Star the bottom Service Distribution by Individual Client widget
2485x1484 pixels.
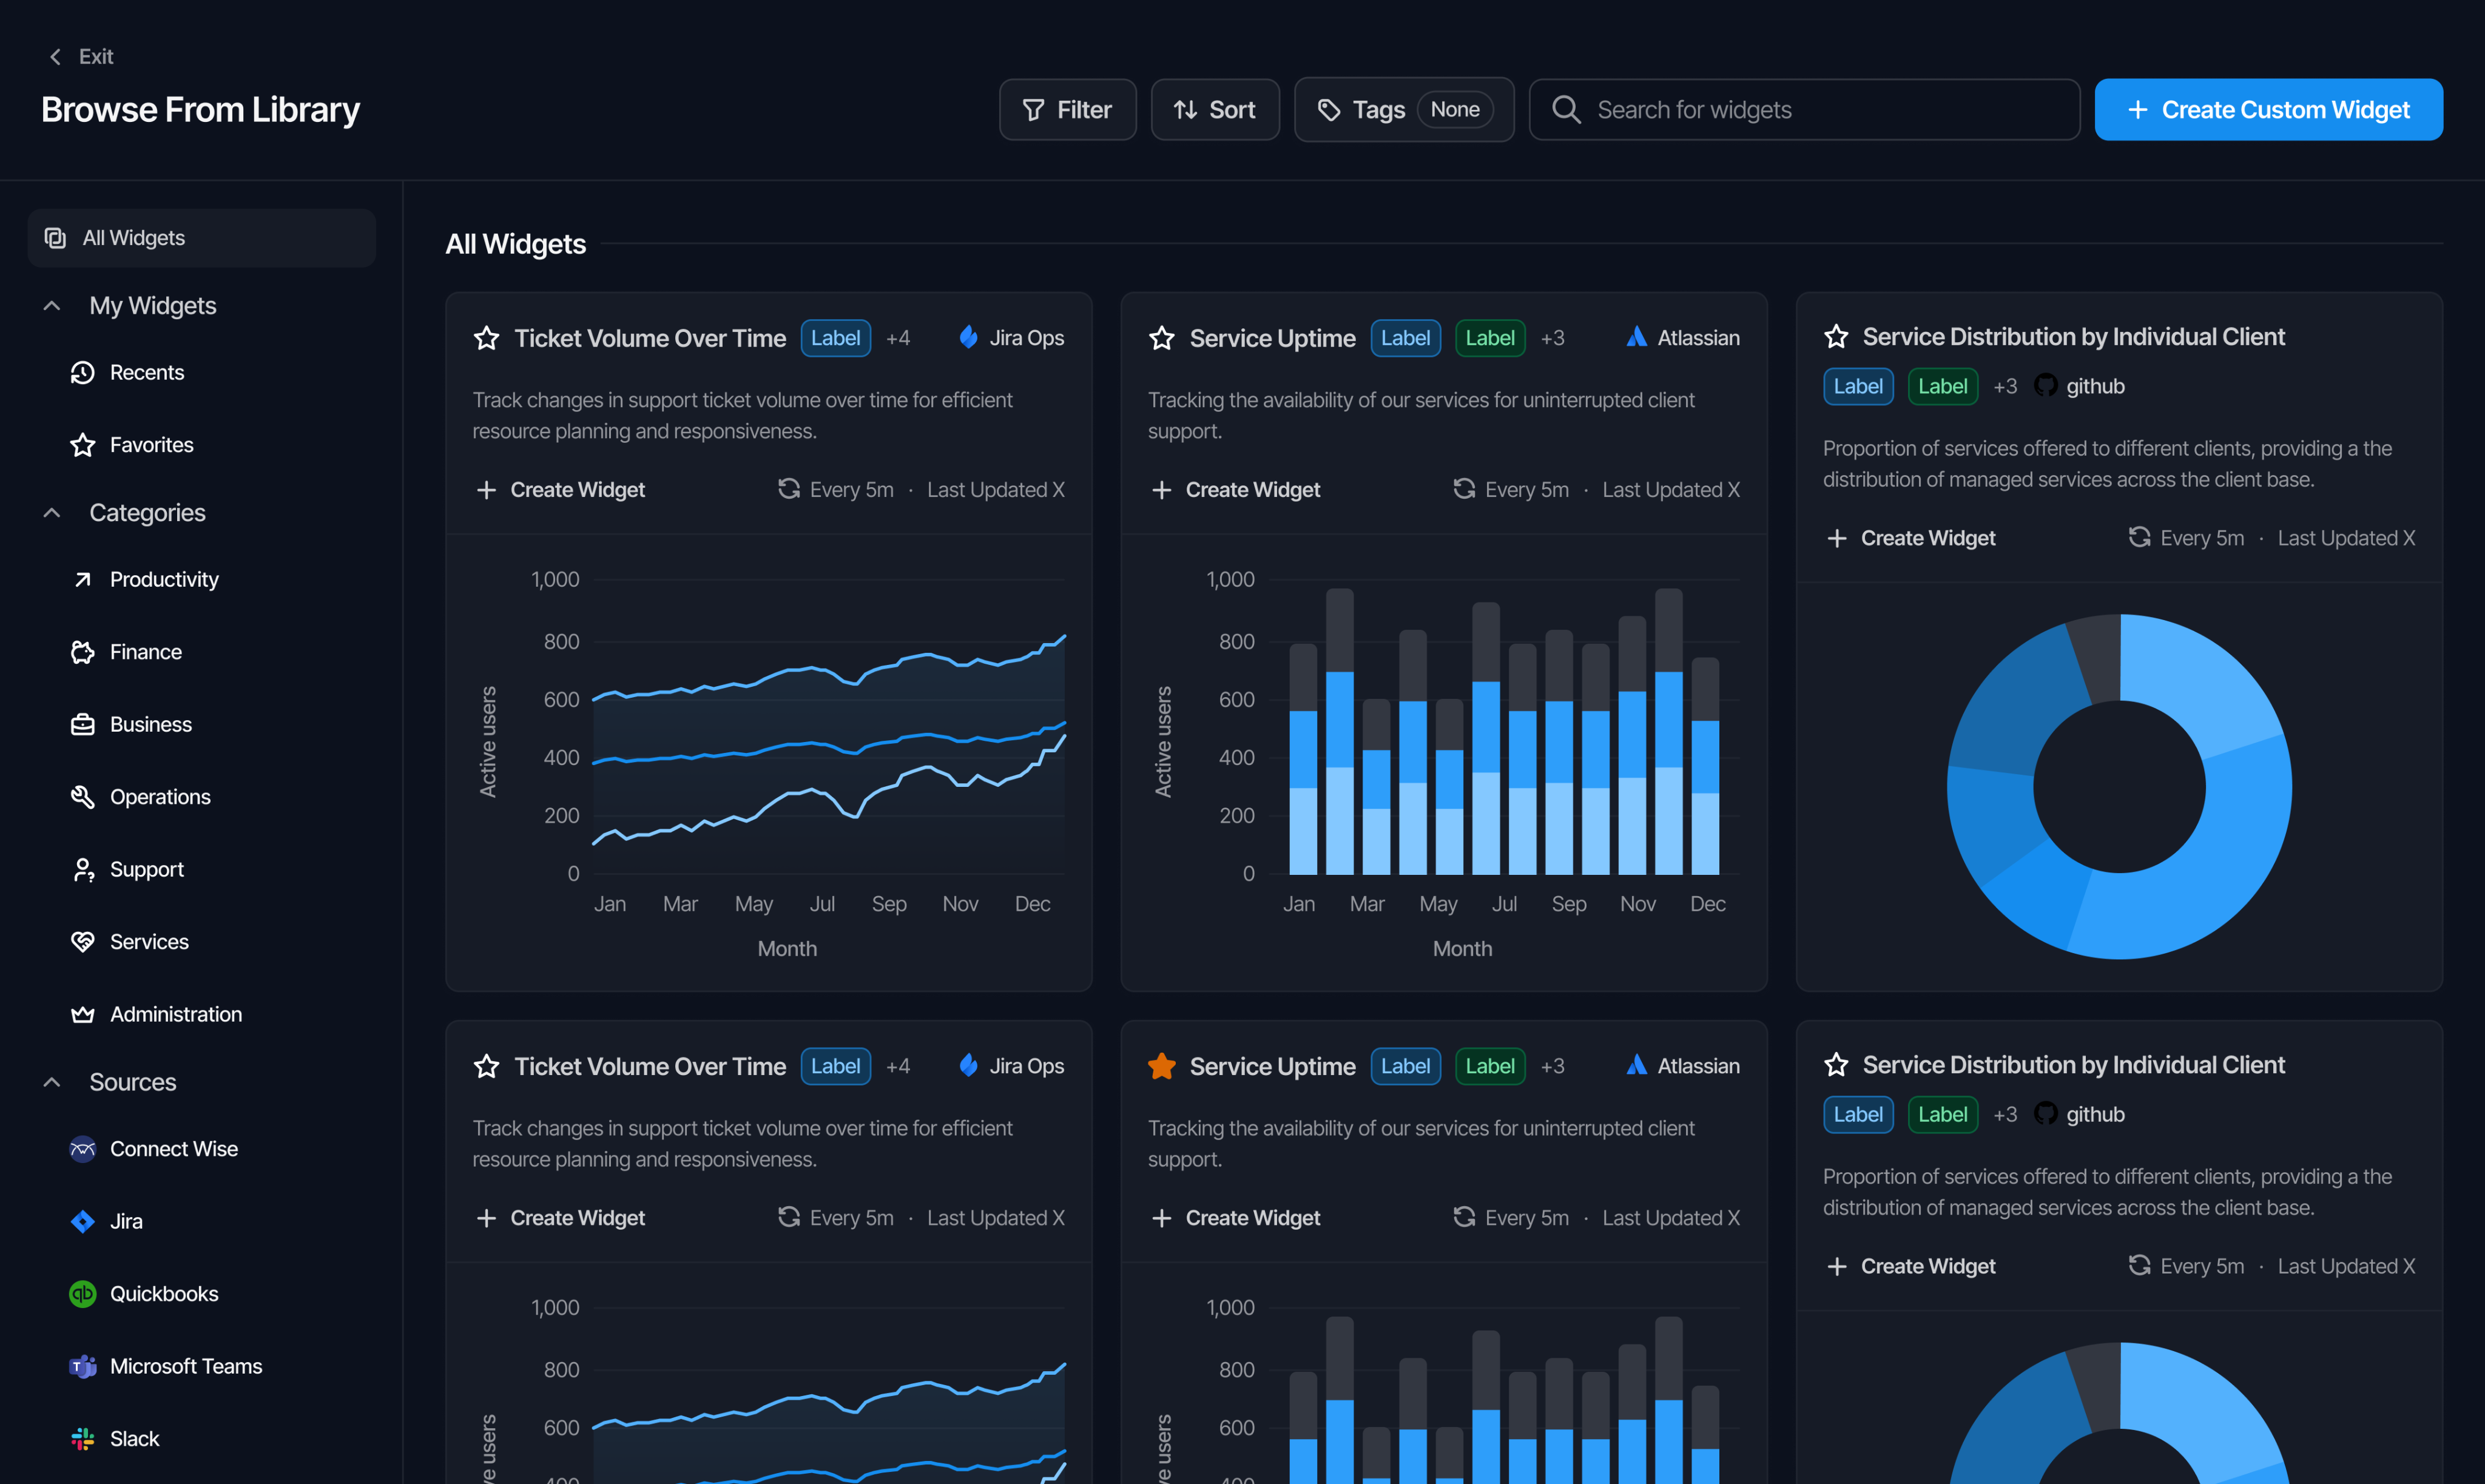tap(1837, 1065)
